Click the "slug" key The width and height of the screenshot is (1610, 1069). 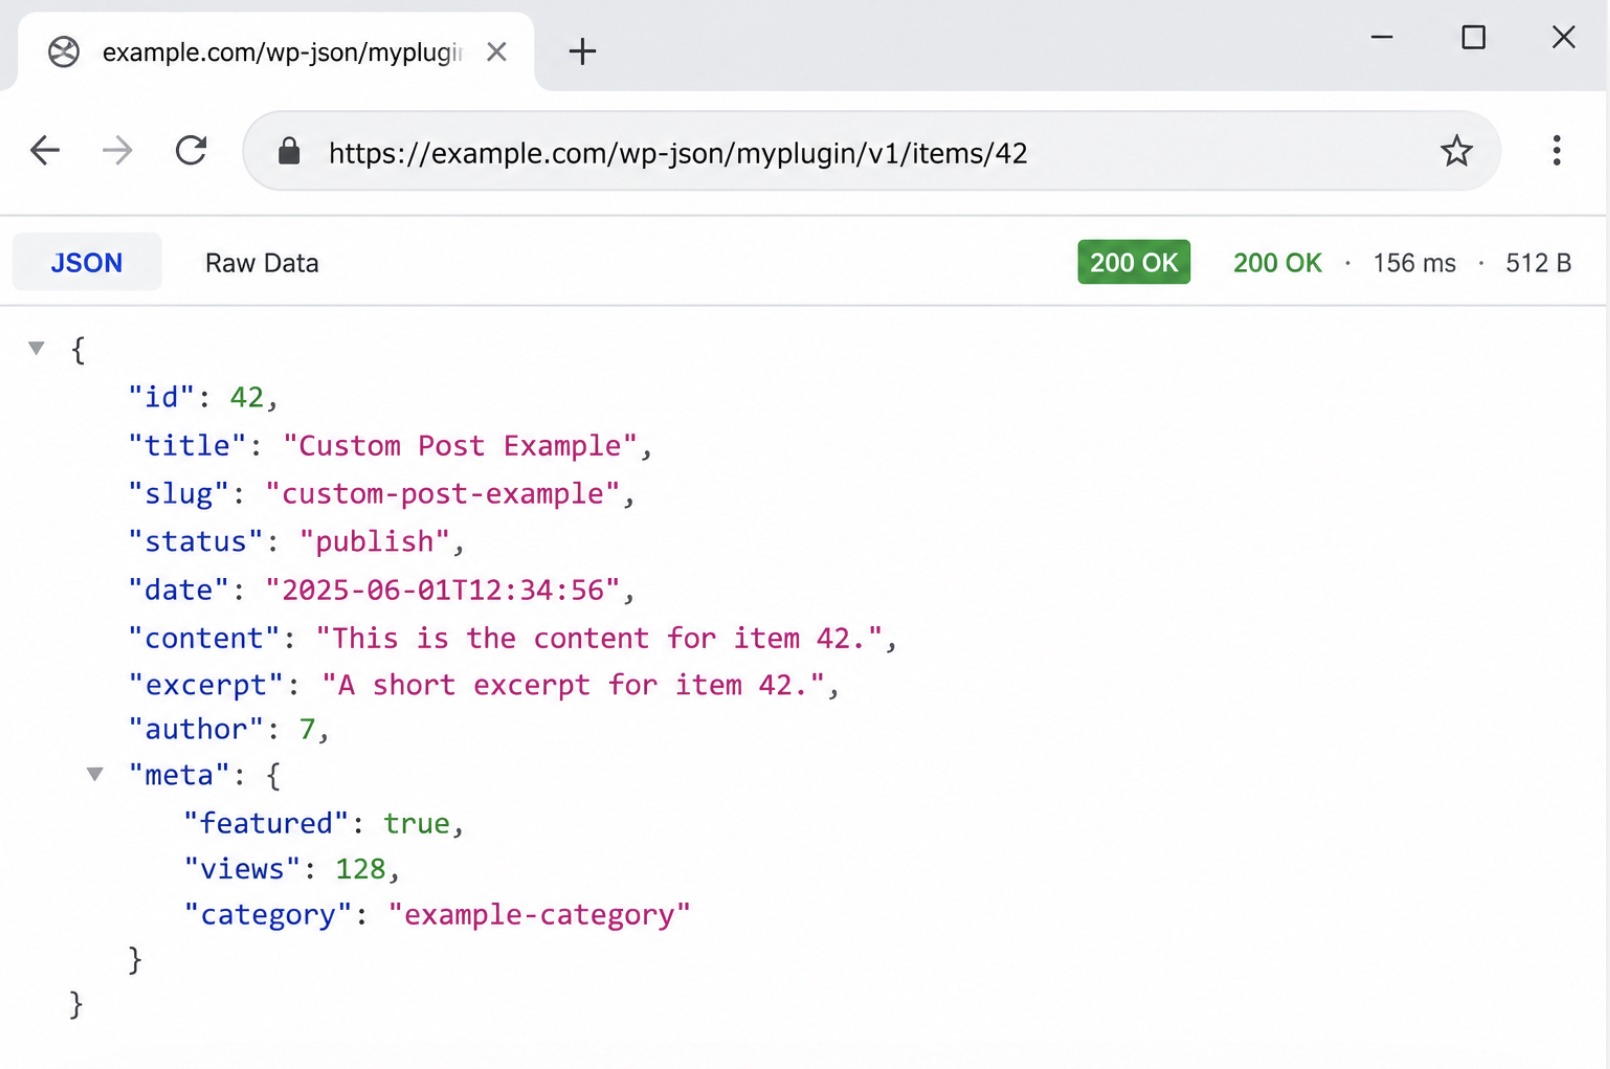pos(178,493)
